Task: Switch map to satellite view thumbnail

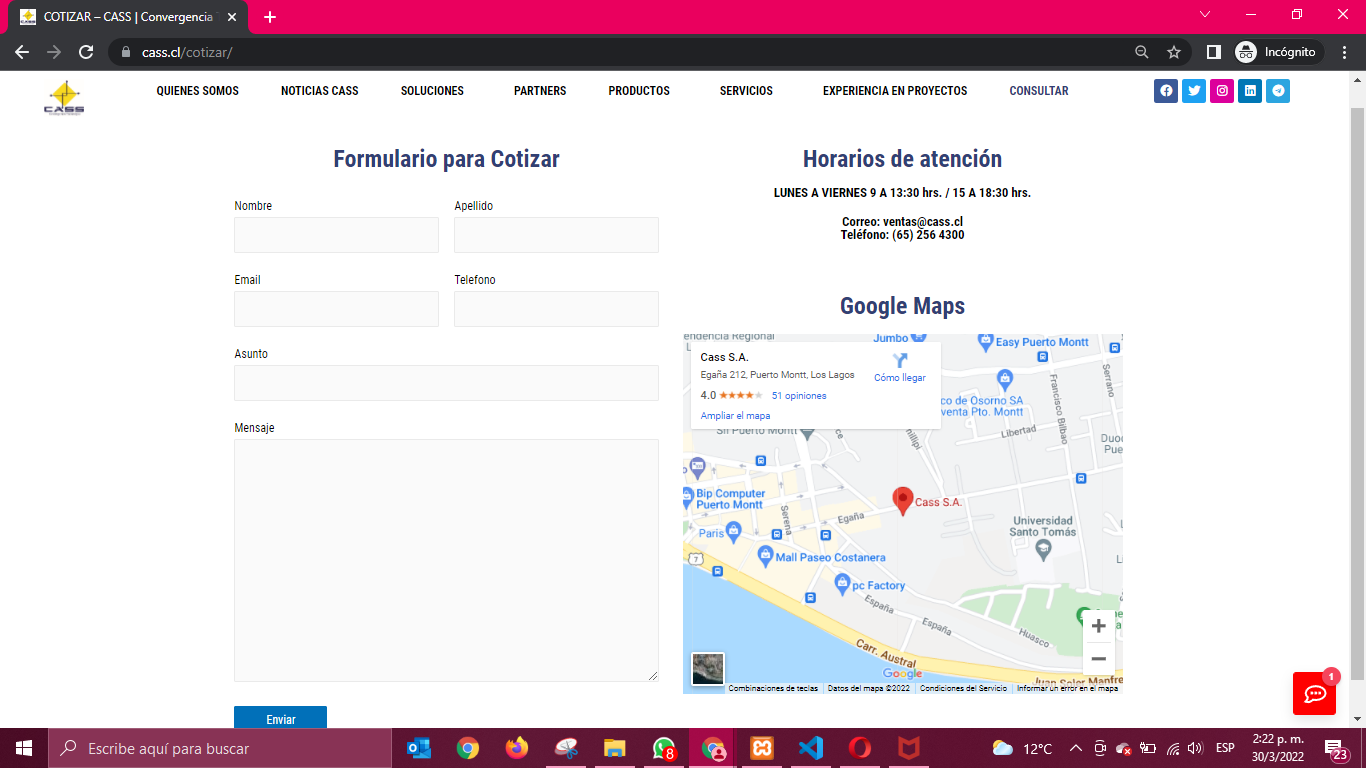Action: pos(708,668)
